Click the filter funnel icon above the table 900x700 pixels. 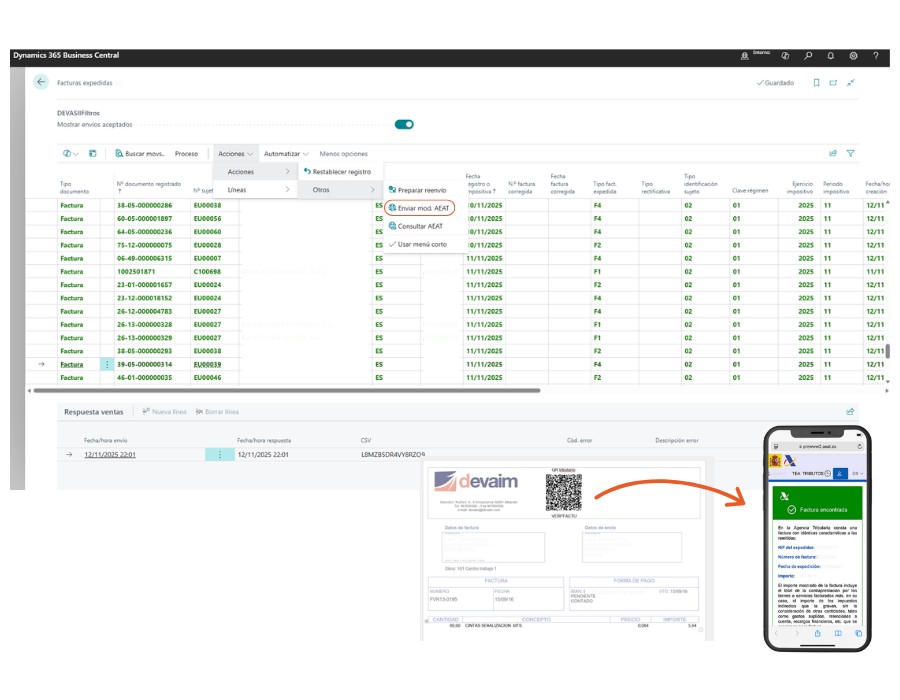(851, 154)
